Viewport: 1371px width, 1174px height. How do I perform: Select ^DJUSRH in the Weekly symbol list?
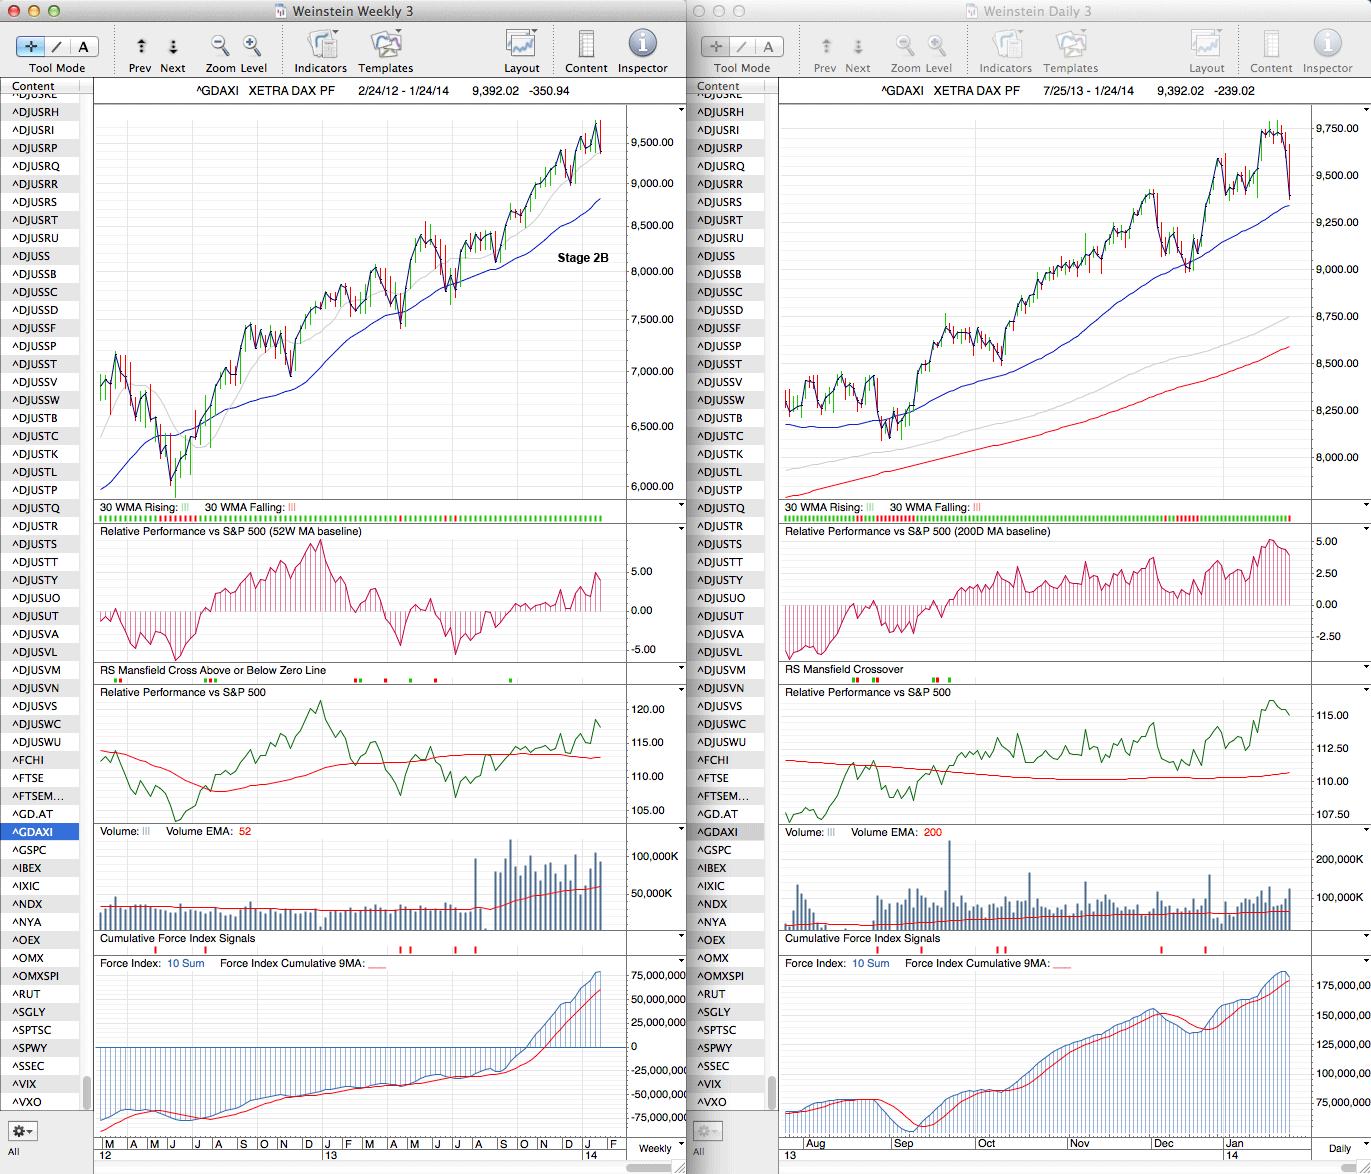(x=40, y=112)
